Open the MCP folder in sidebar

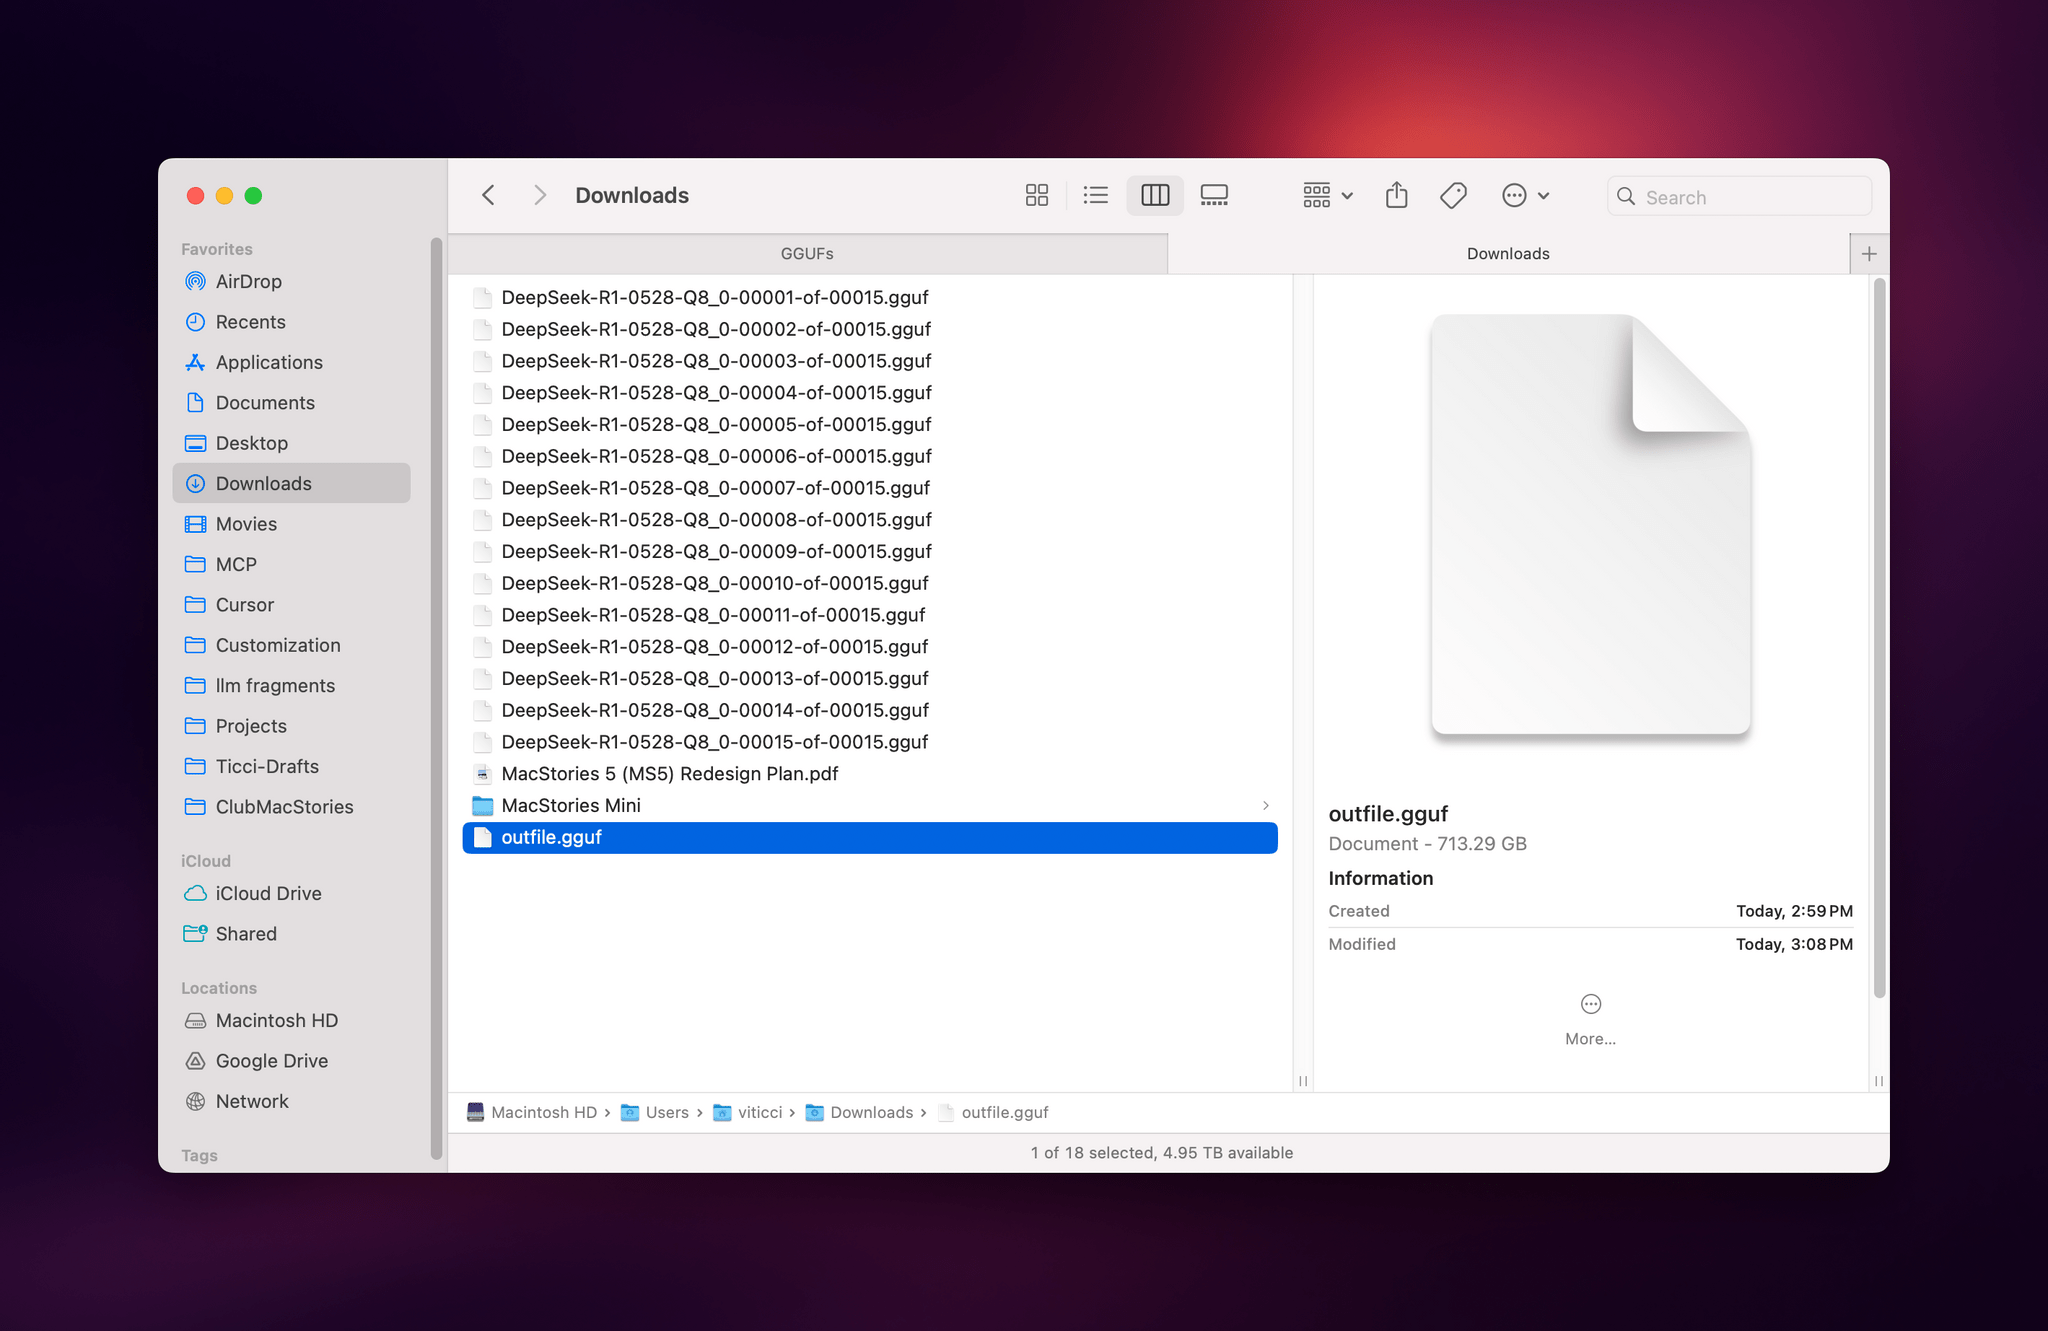coord(291,564)
